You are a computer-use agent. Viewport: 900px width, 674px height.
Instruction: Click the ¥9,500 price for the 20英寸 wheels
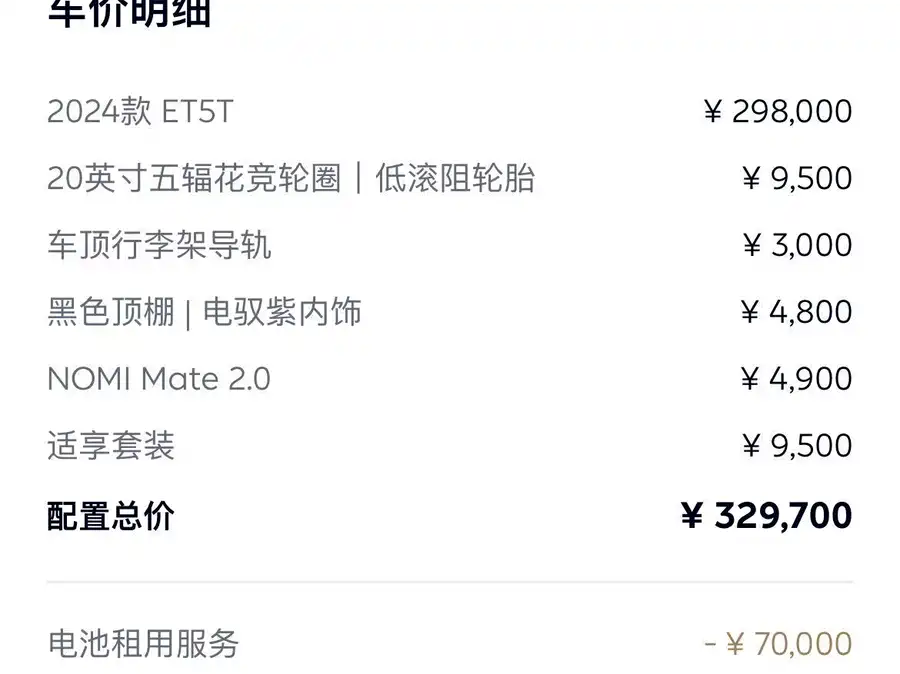click(796, 179)
